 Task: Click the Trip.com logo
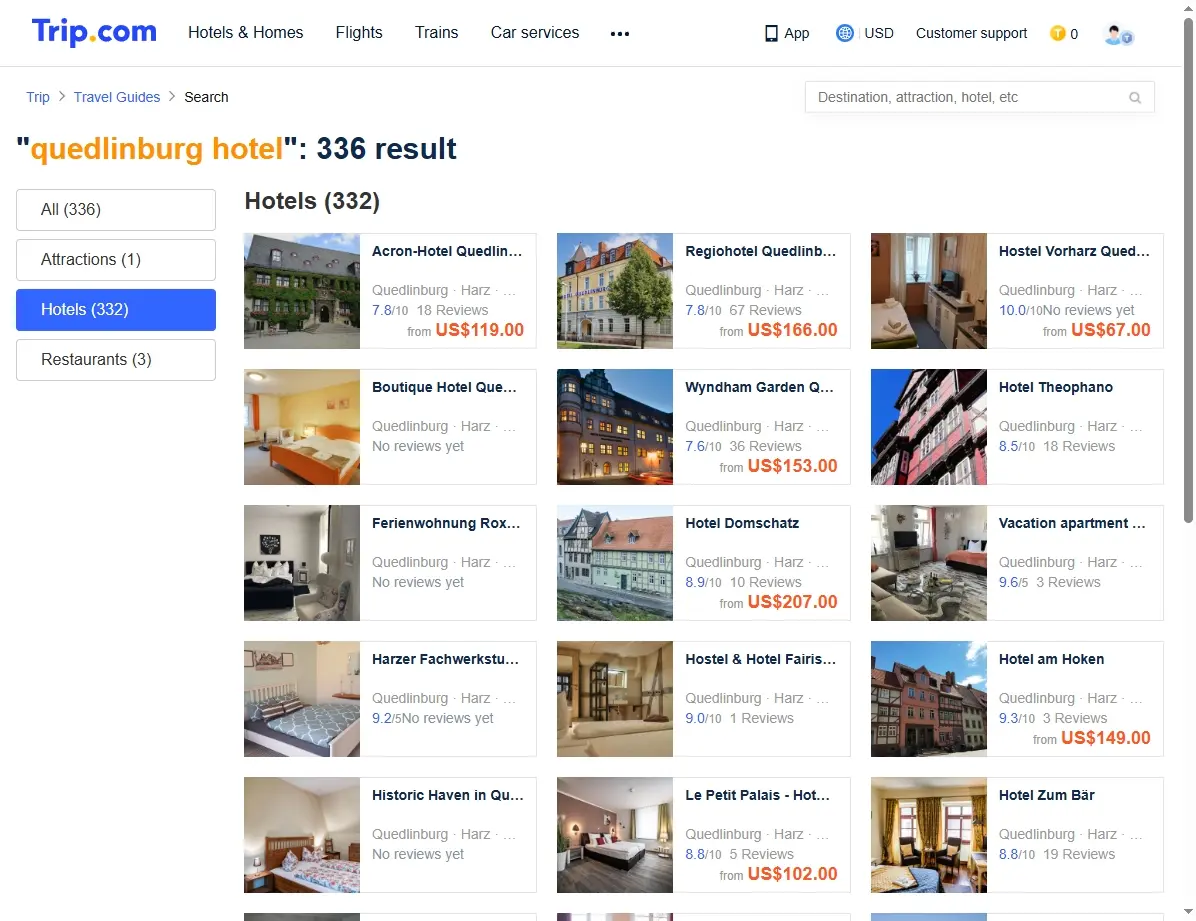(x=94, y=32)
